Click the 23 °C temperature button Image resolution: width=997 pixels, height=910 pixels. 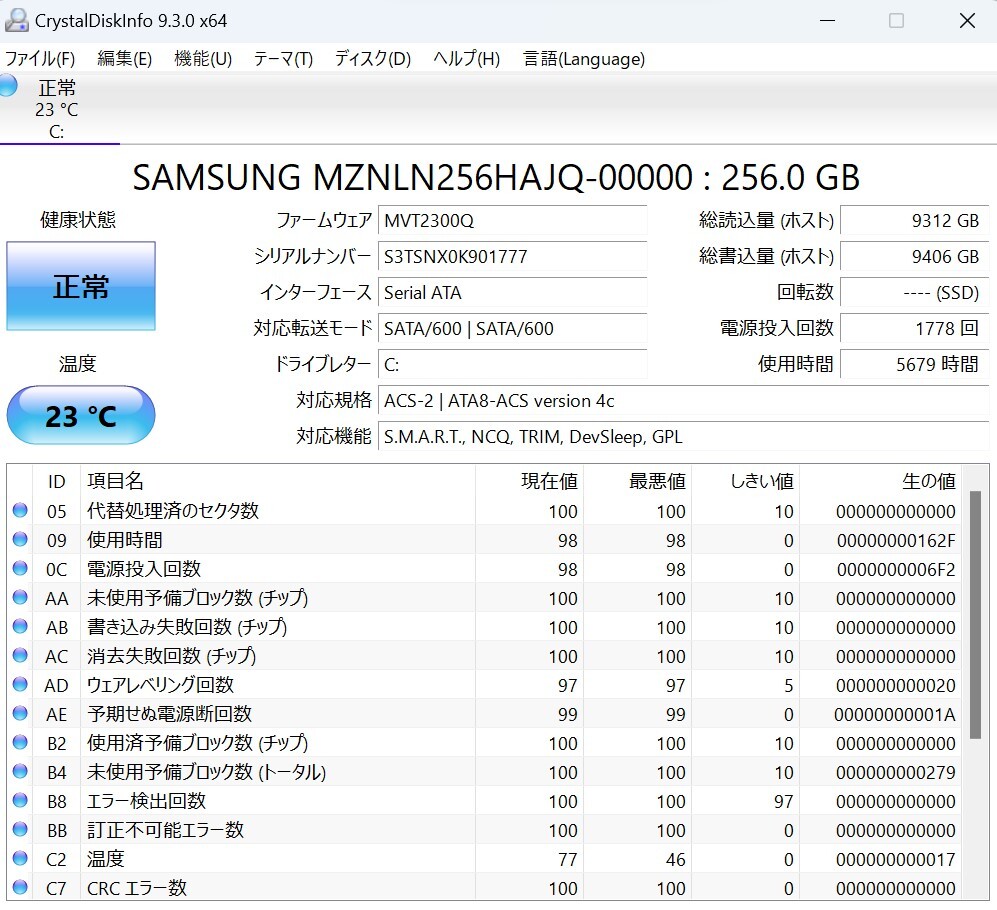(81, 415)
